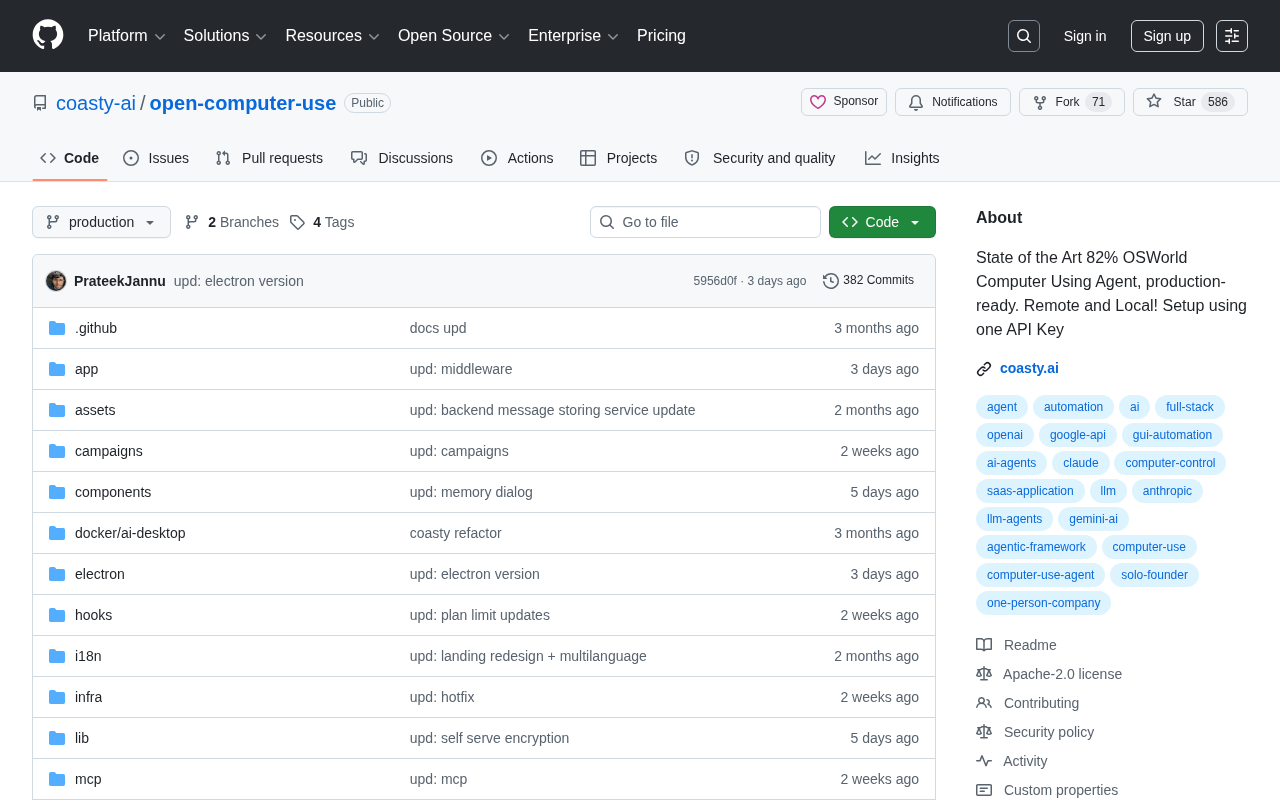
Task: Click the Sign up button
Action: (1167, 36)
